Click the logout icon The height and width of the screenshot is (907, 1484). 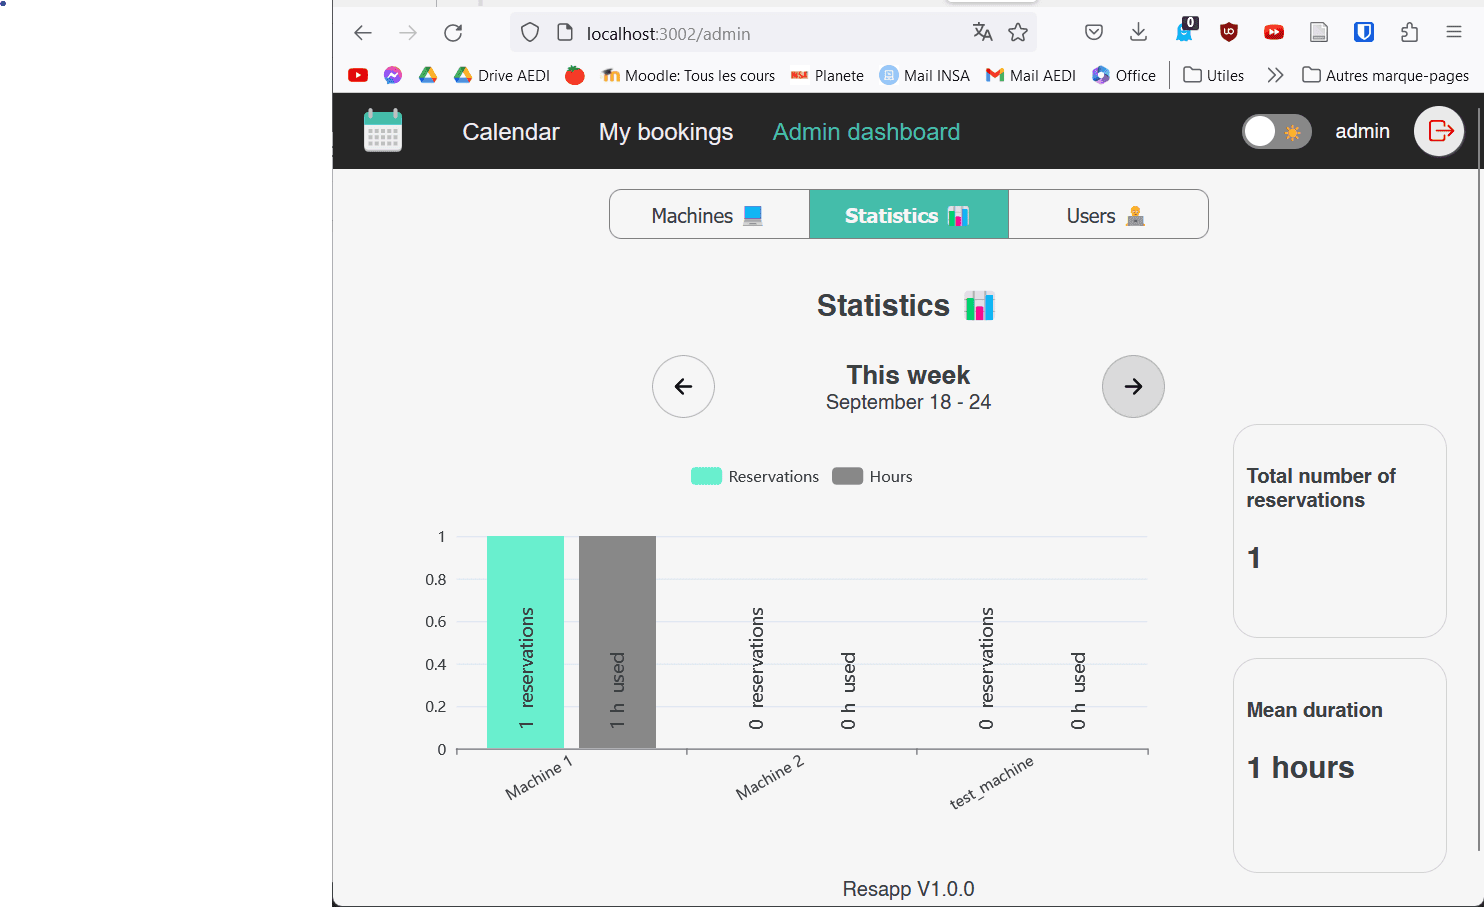click(x=1438, y=131)
